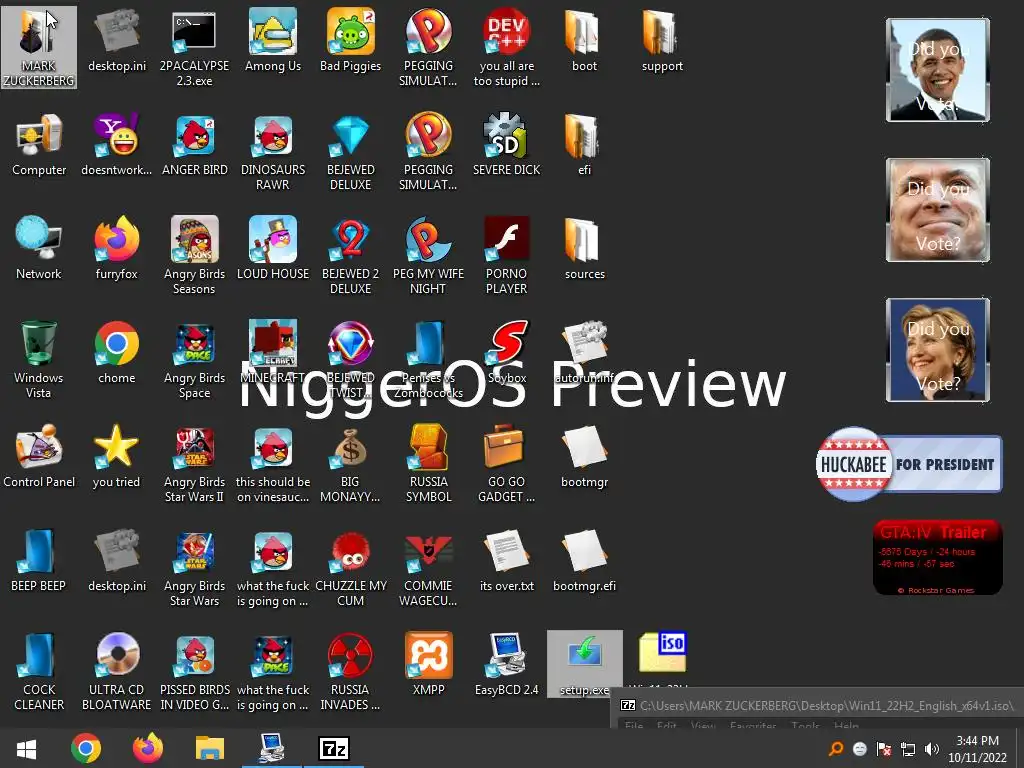Click the McCain 'Did you Vote?' gadget

[x=938, y=210]
